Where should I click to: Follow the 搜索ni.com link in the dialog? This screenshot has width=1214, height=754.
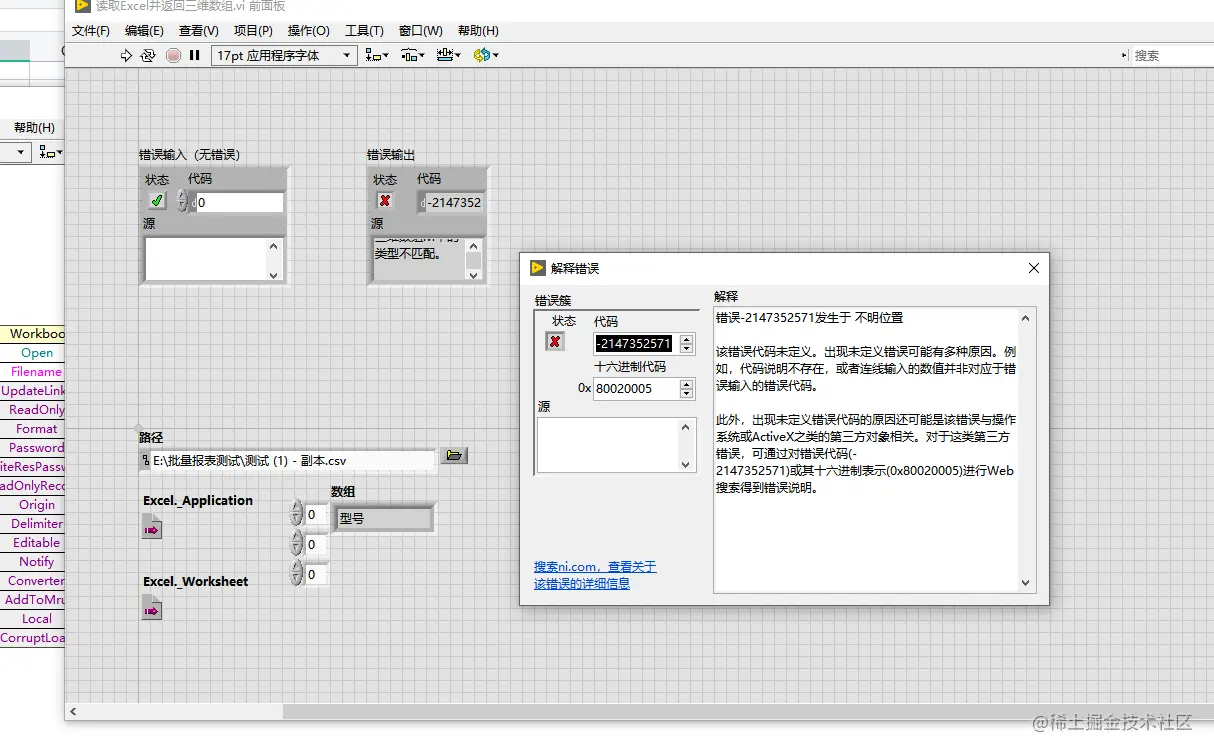click(x=594, y=566)
